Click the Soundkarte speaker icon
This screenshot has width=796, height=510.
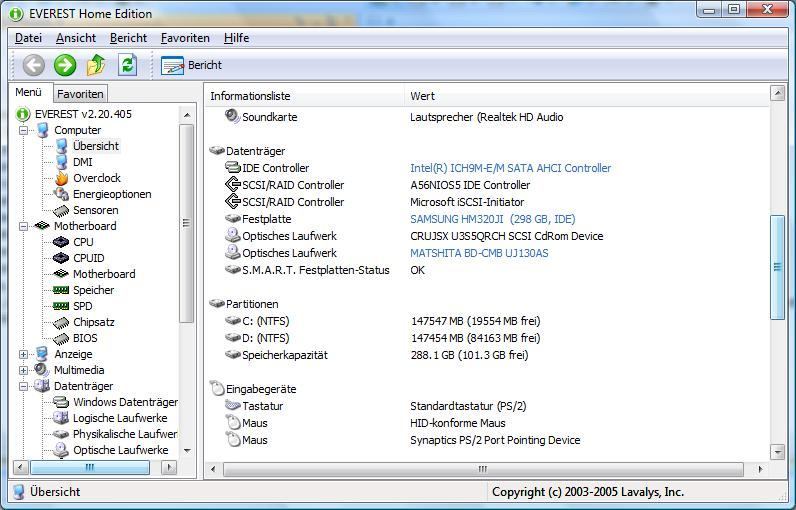tap(232, 116)
